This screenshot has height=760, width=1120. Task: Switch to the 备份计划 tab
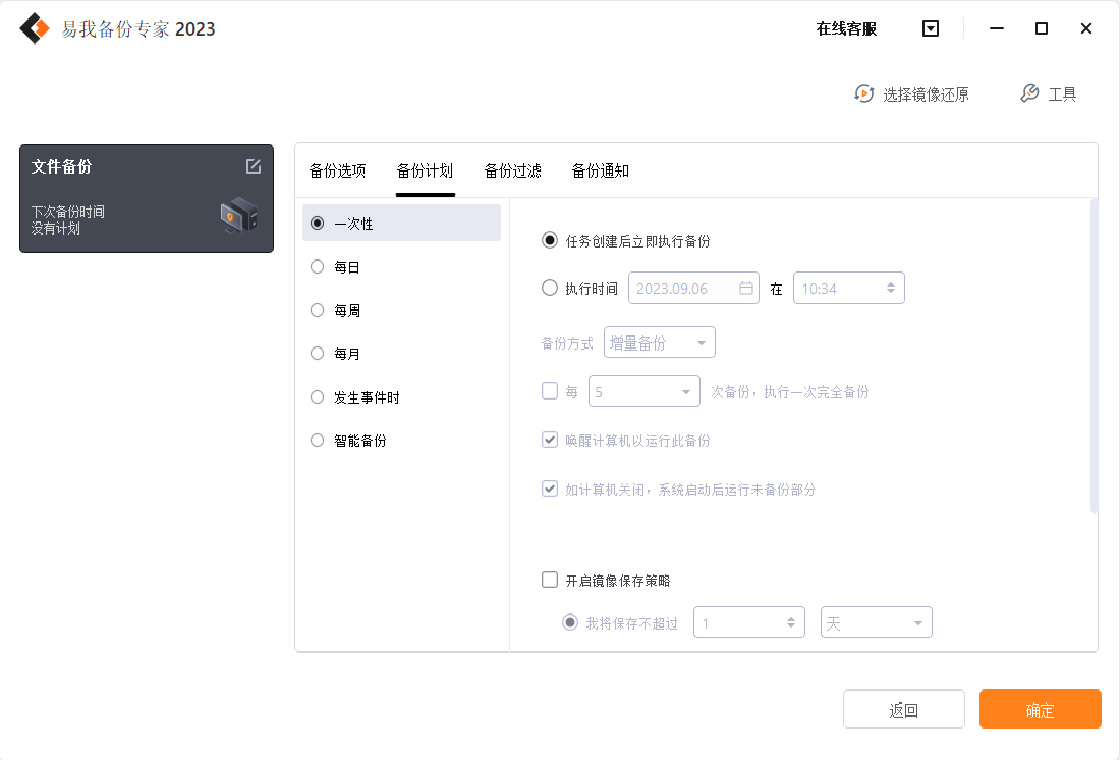pos(425,171)
